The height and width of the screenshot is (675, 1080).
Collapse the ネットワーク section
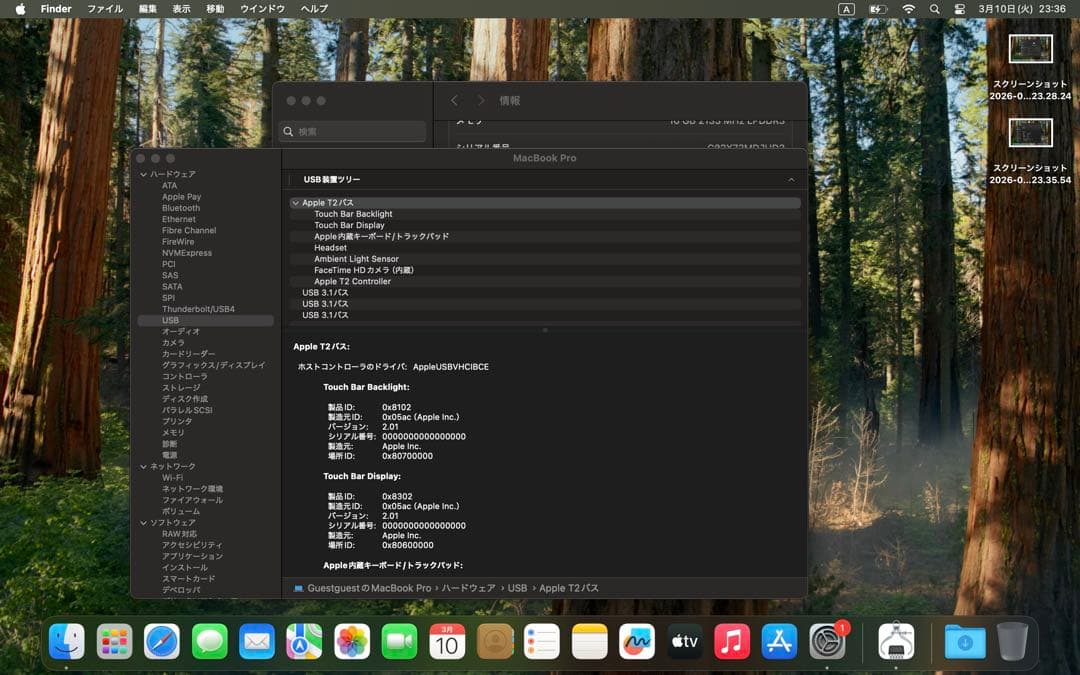(143, 466)
